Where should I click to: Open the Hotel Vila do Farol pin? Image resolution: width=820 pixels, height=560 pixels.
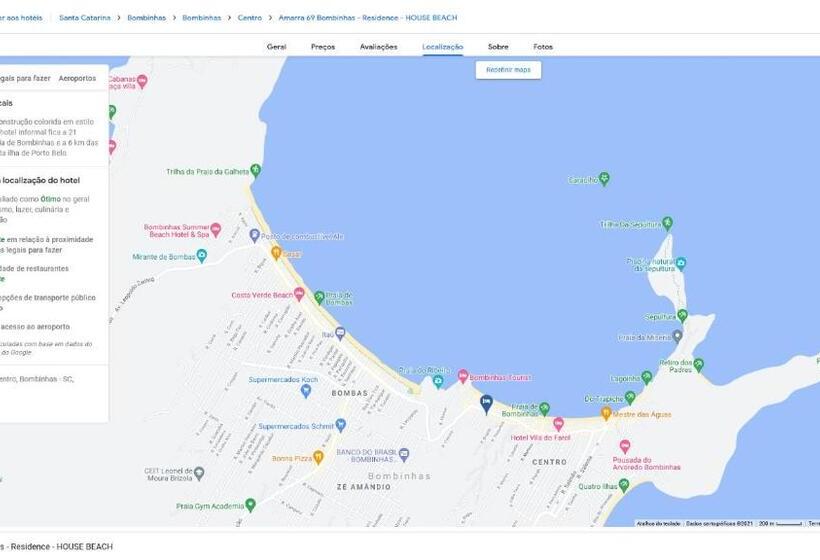(x=559, y=424)
